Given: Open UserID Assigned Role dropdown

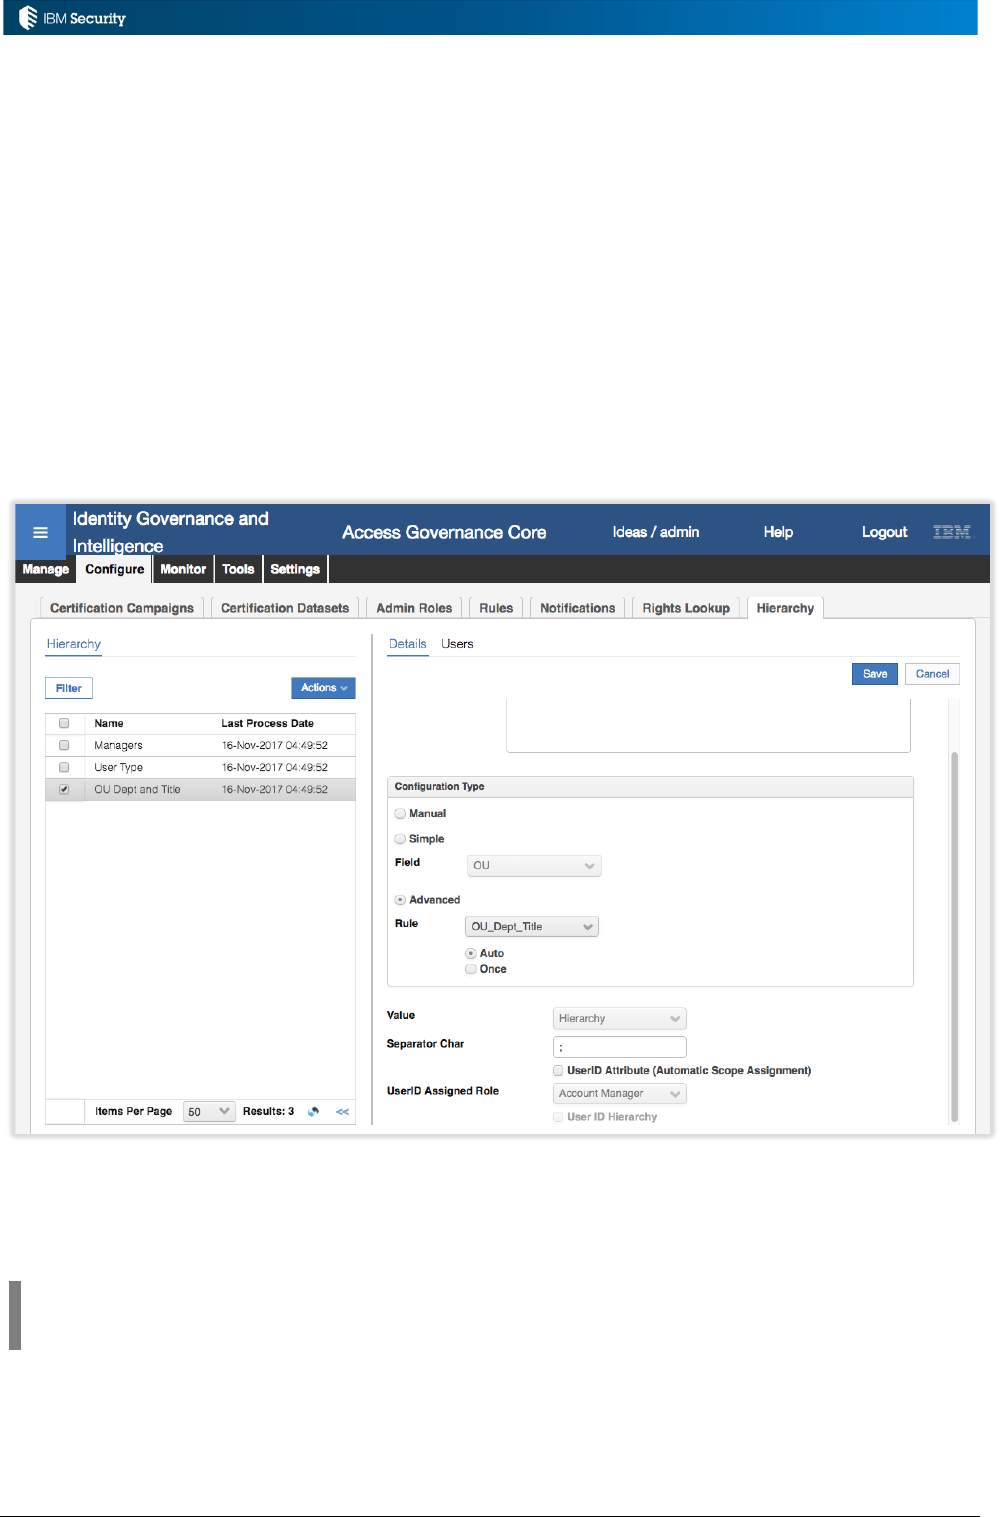Looking at the screenshot, I should click(x=620, y=1093).
